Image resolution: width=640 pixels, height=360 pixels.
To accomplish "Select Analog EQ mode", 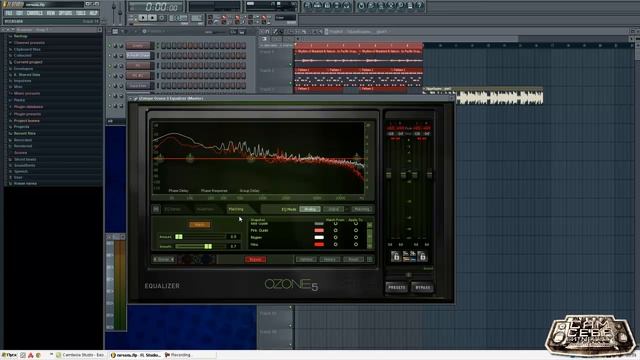I will (310, 209).
